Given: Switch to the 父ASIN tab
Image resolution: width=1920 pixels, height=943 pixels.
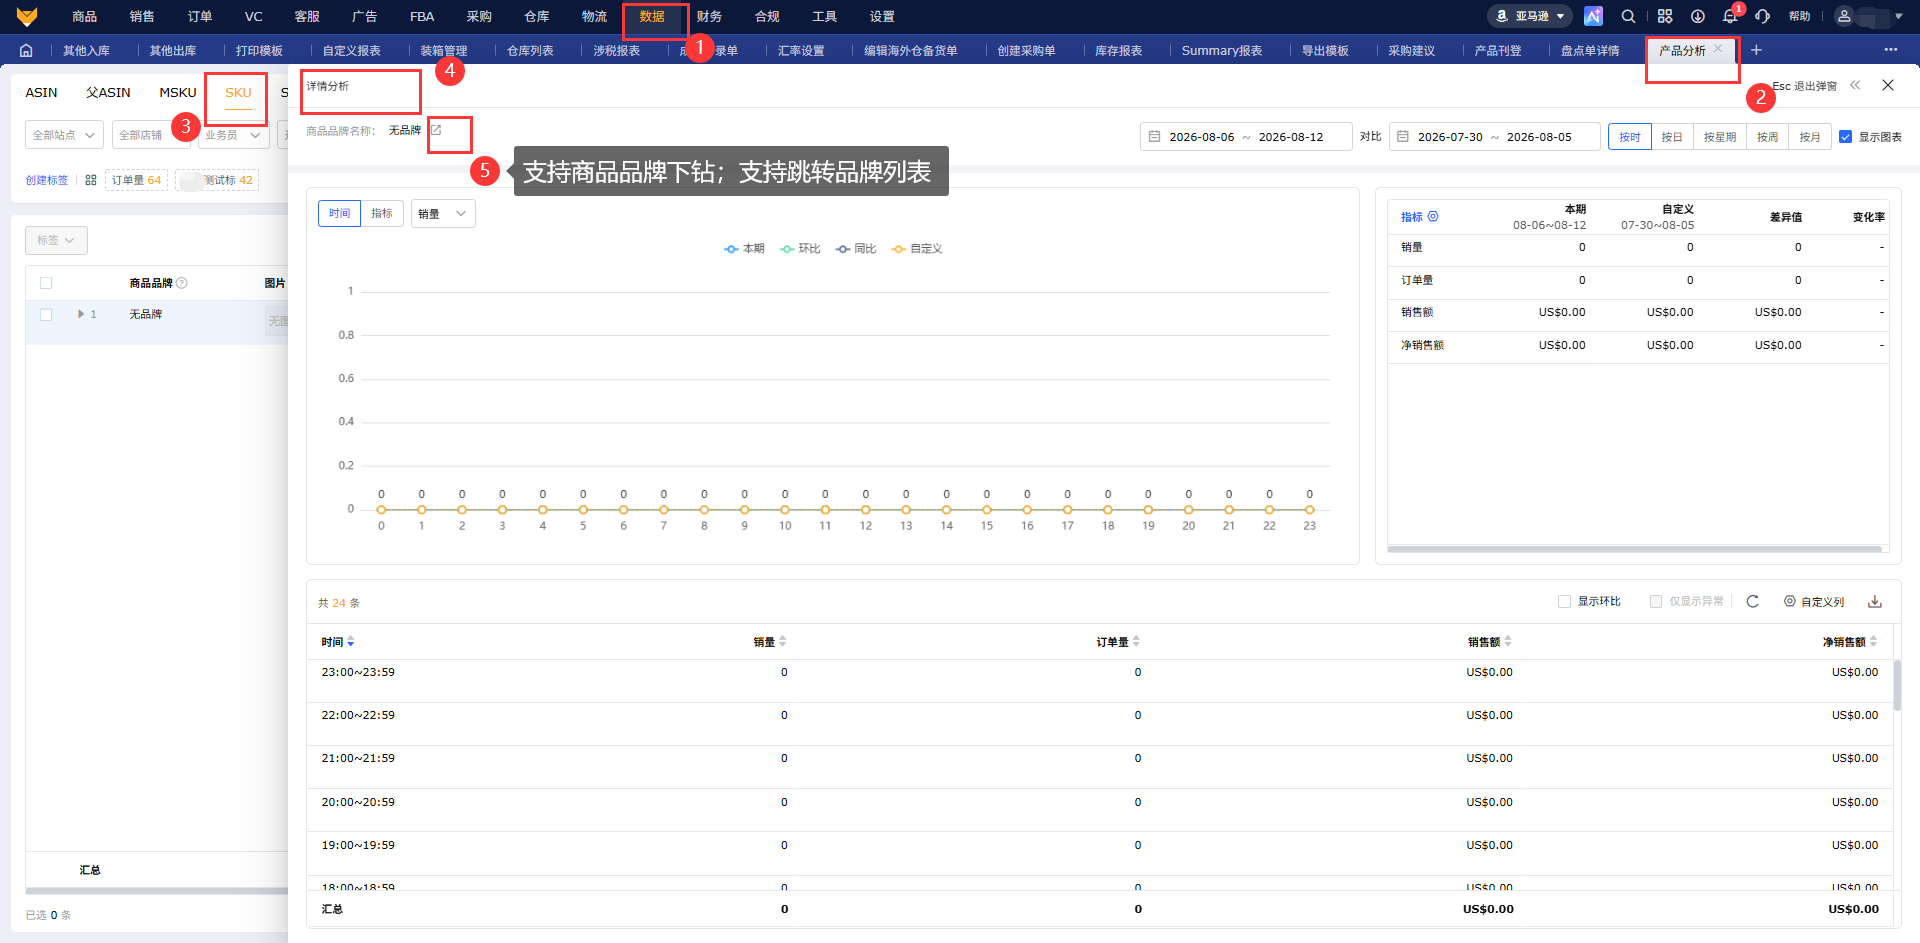Looking at the screenshot, I should [x=108, y=92].
